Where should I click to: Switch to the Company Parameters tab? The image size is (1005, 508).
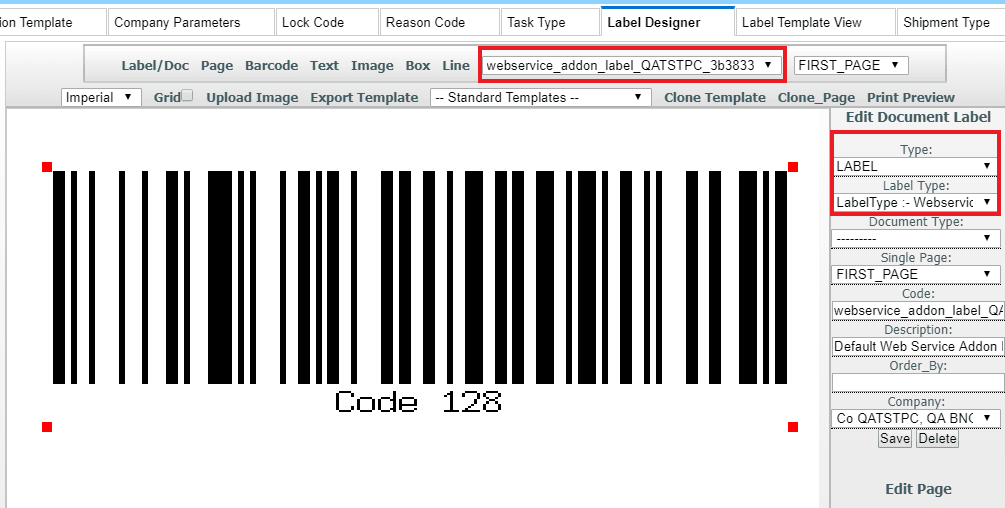coord(191,22)
